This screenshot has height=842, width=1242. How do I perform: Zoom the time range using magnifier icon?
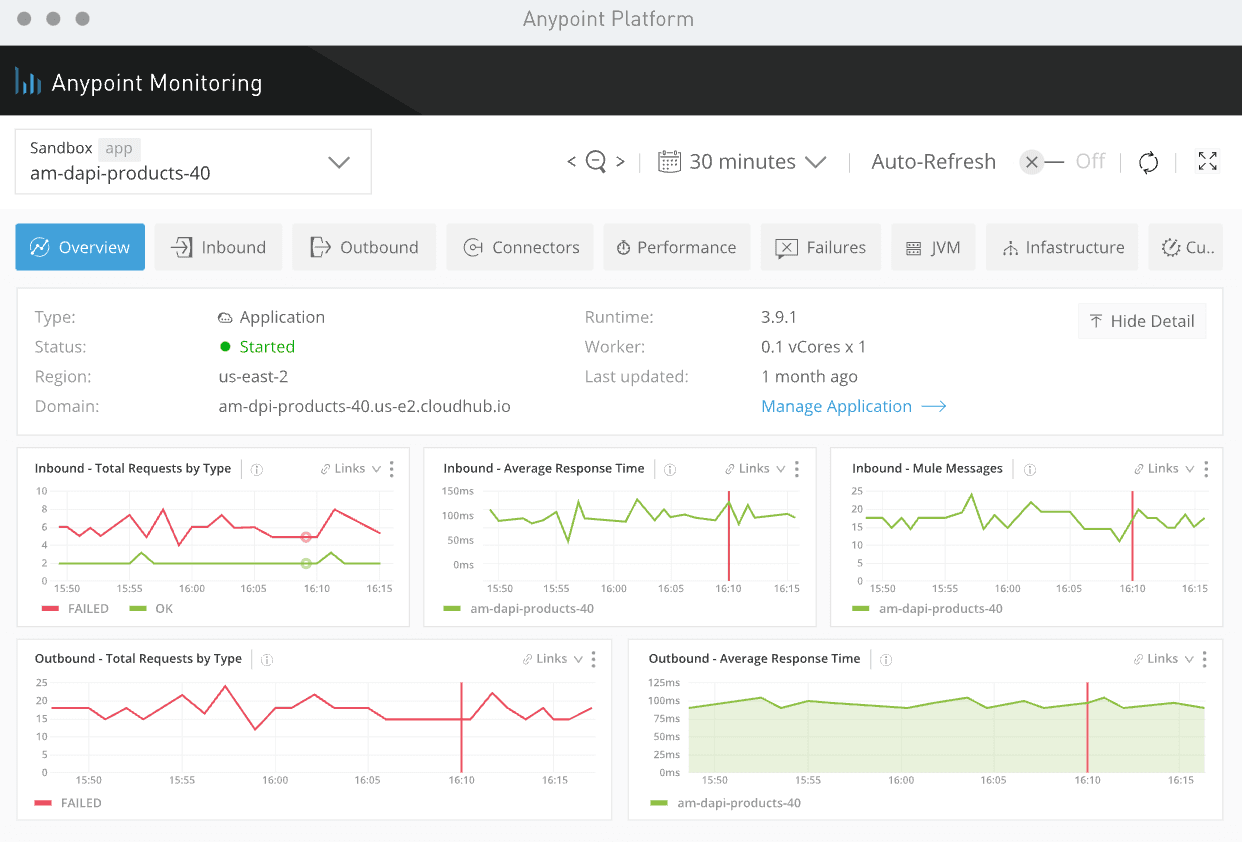click(595, 161)
